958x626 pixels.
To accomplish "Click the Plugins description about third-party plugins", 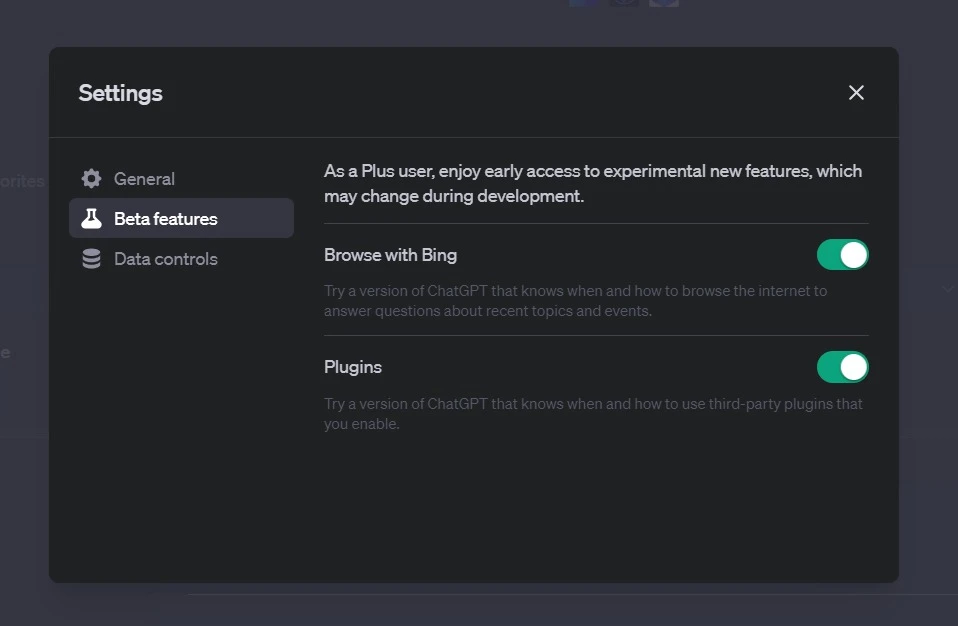I will [x=592, y=414].
